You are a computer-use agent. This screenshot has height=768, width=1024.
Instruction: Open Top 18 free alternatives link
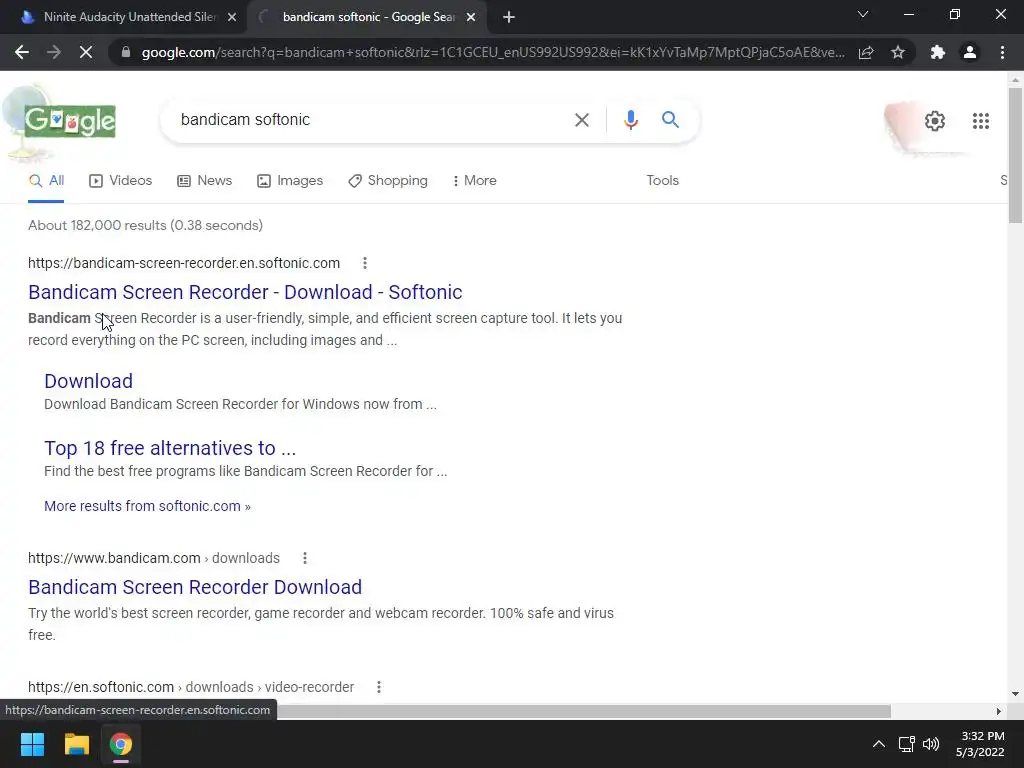[x=170, y=448]
